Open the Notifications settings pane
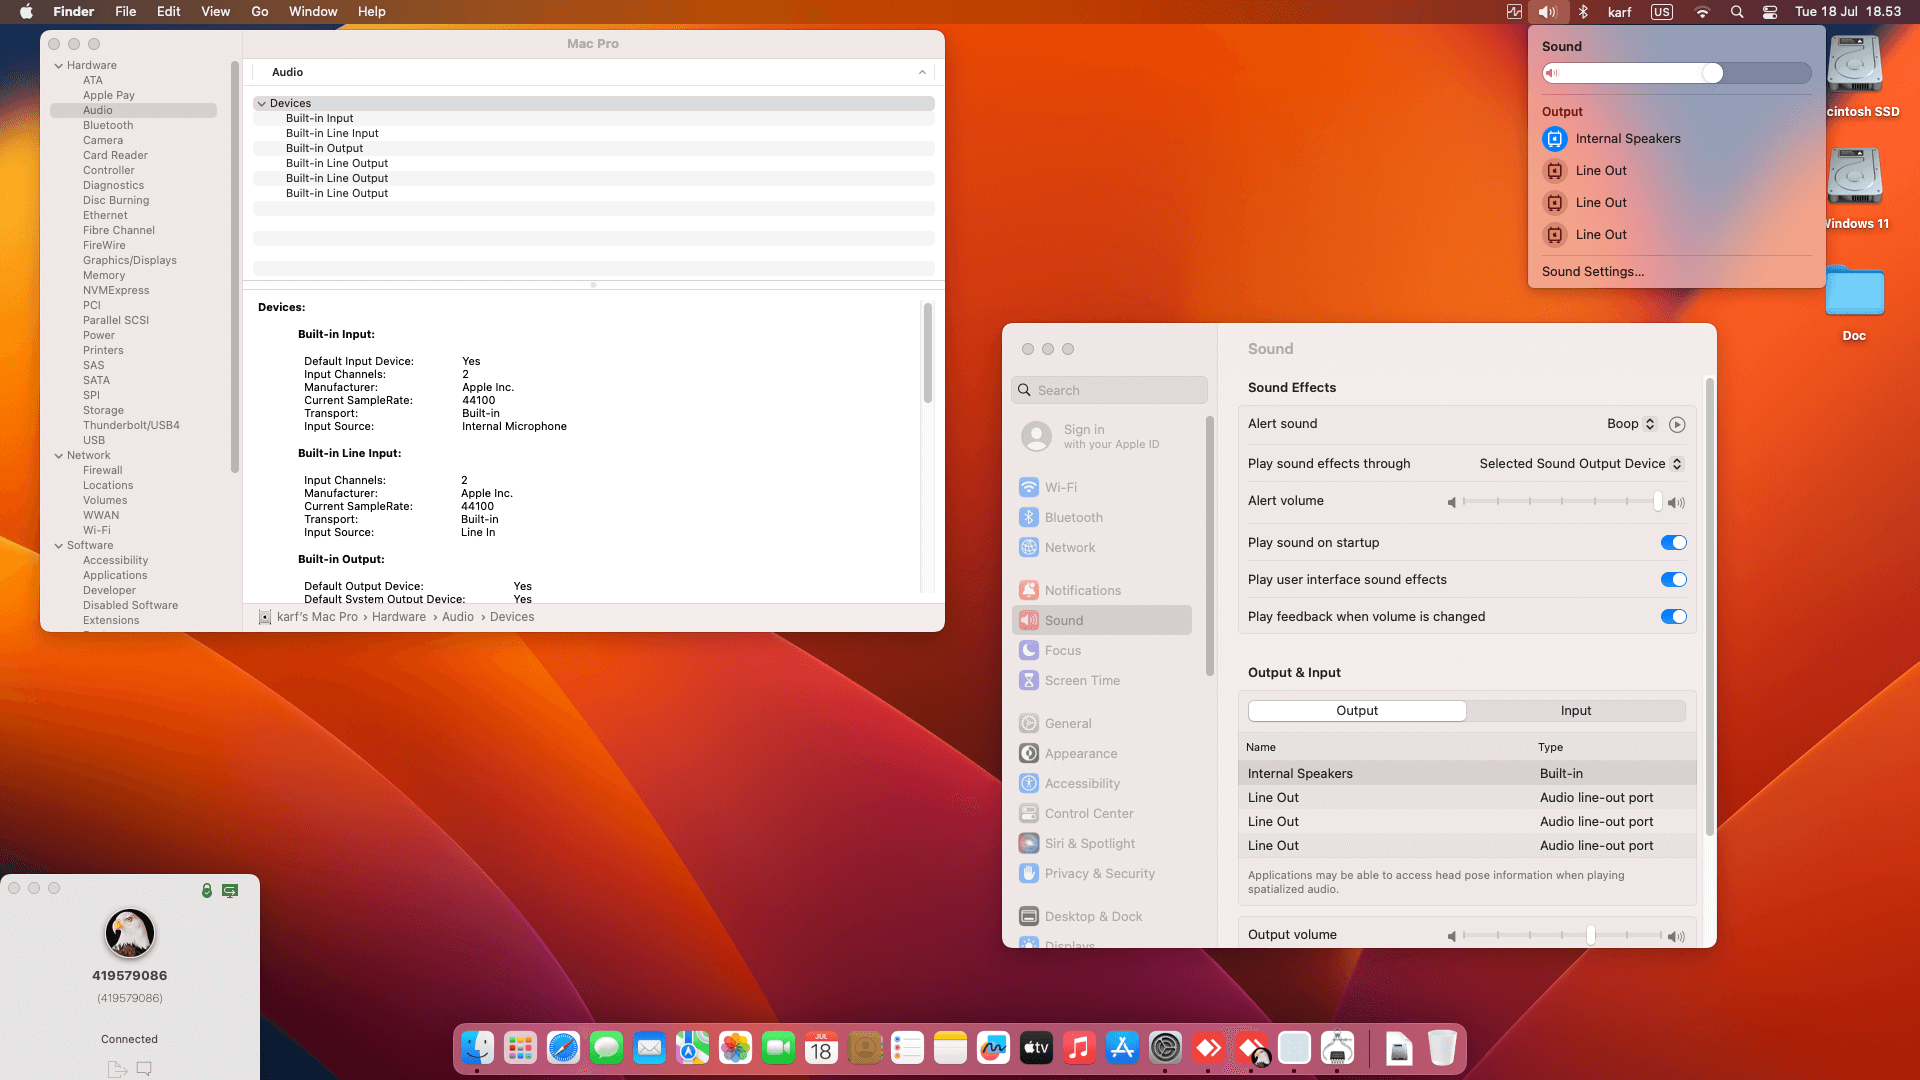Image resolution: width=1920 pixels, height=1080 pixels. [1082, 590]
